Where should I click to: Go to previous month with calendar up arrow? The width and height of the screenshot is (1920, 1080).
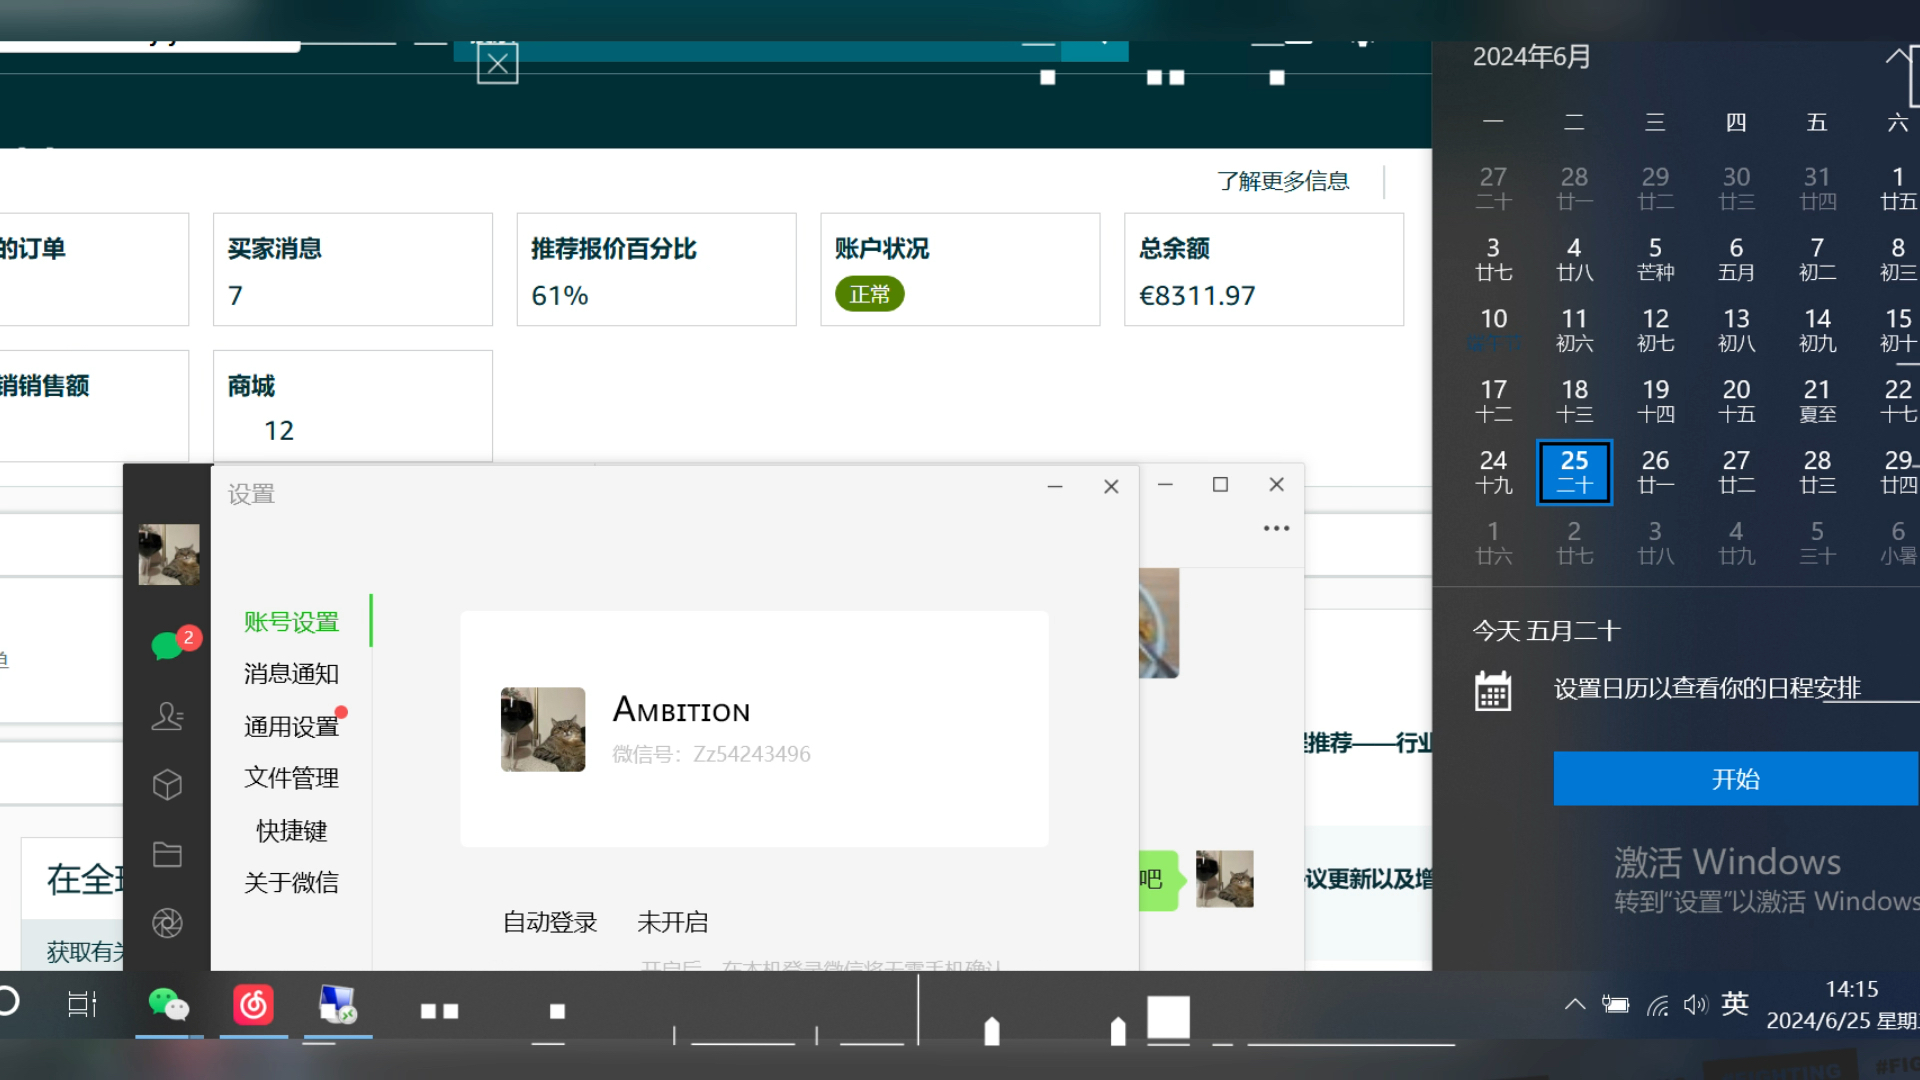coord(1897,56)
